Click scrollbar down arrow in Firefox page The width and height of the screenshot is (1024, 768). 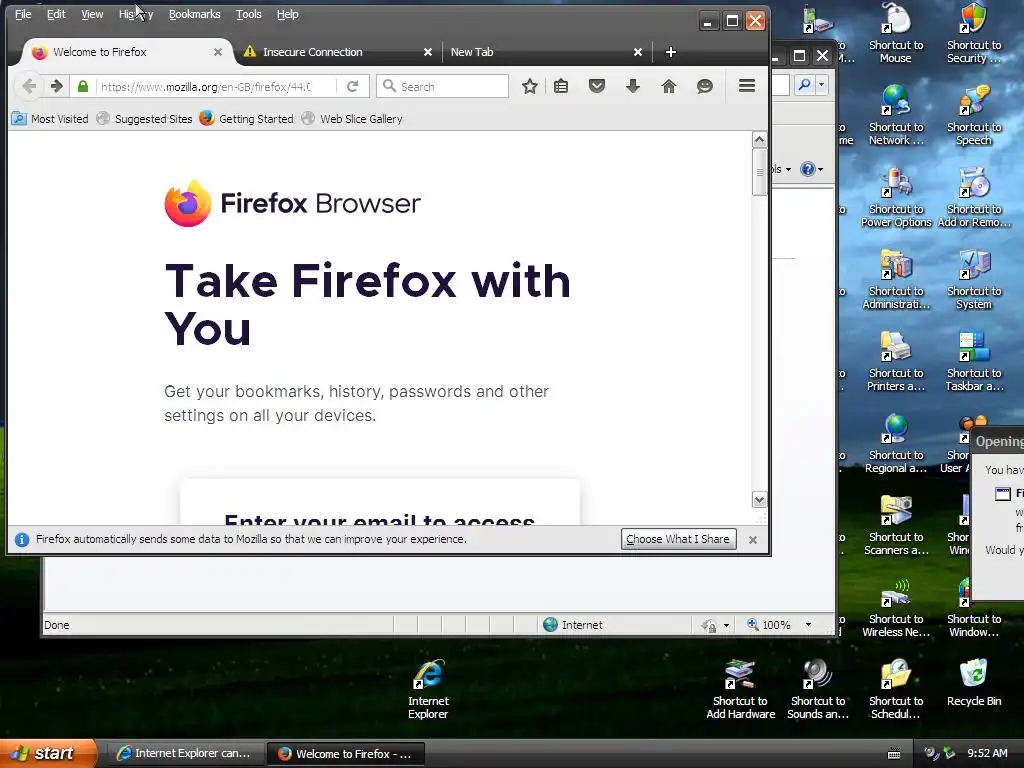(x=759, y=500)
